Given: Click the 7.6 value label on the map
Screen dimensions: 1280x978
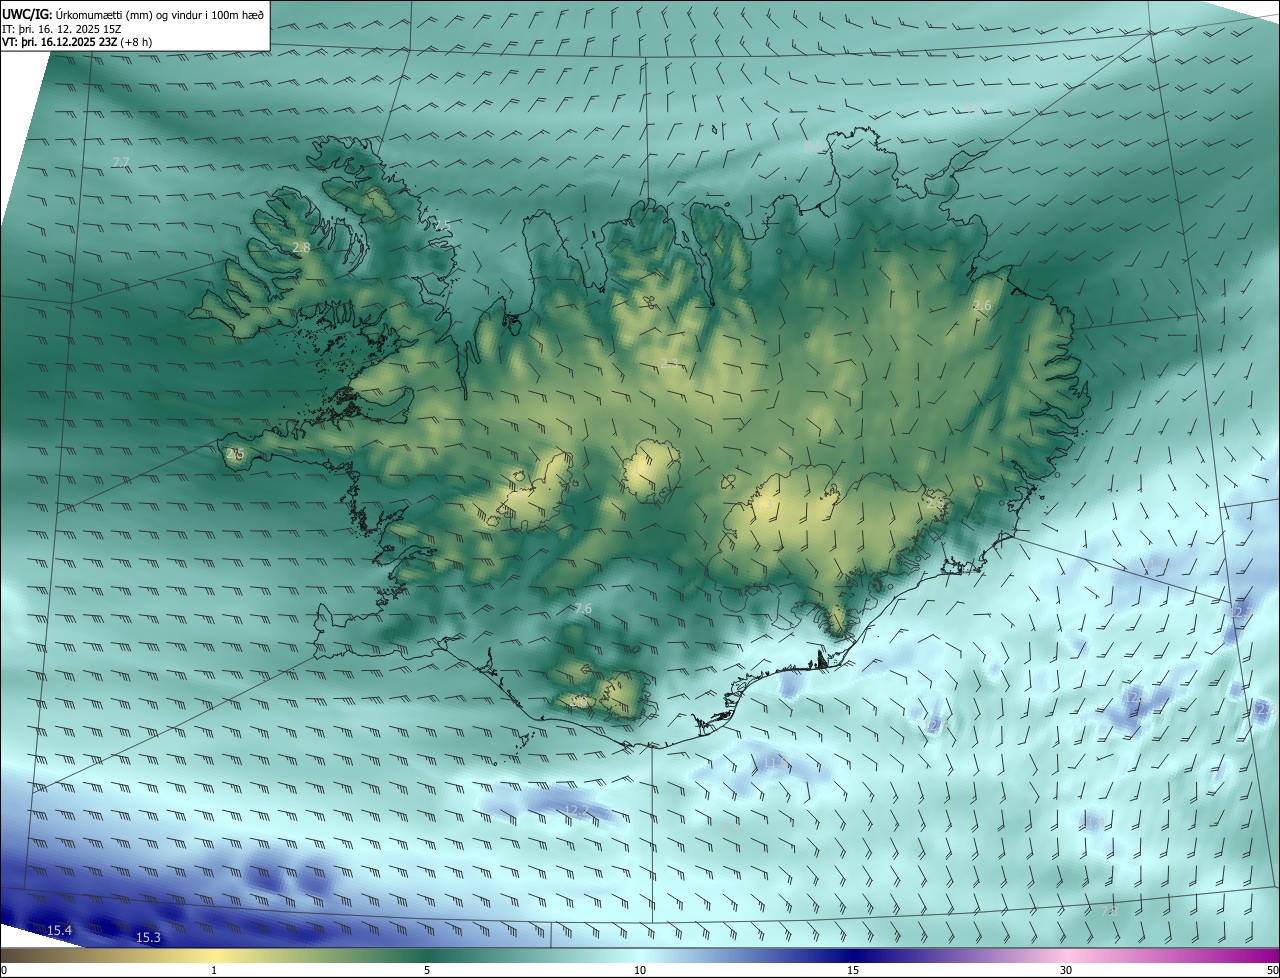Looking at the screenshot, I should [584, 608].
